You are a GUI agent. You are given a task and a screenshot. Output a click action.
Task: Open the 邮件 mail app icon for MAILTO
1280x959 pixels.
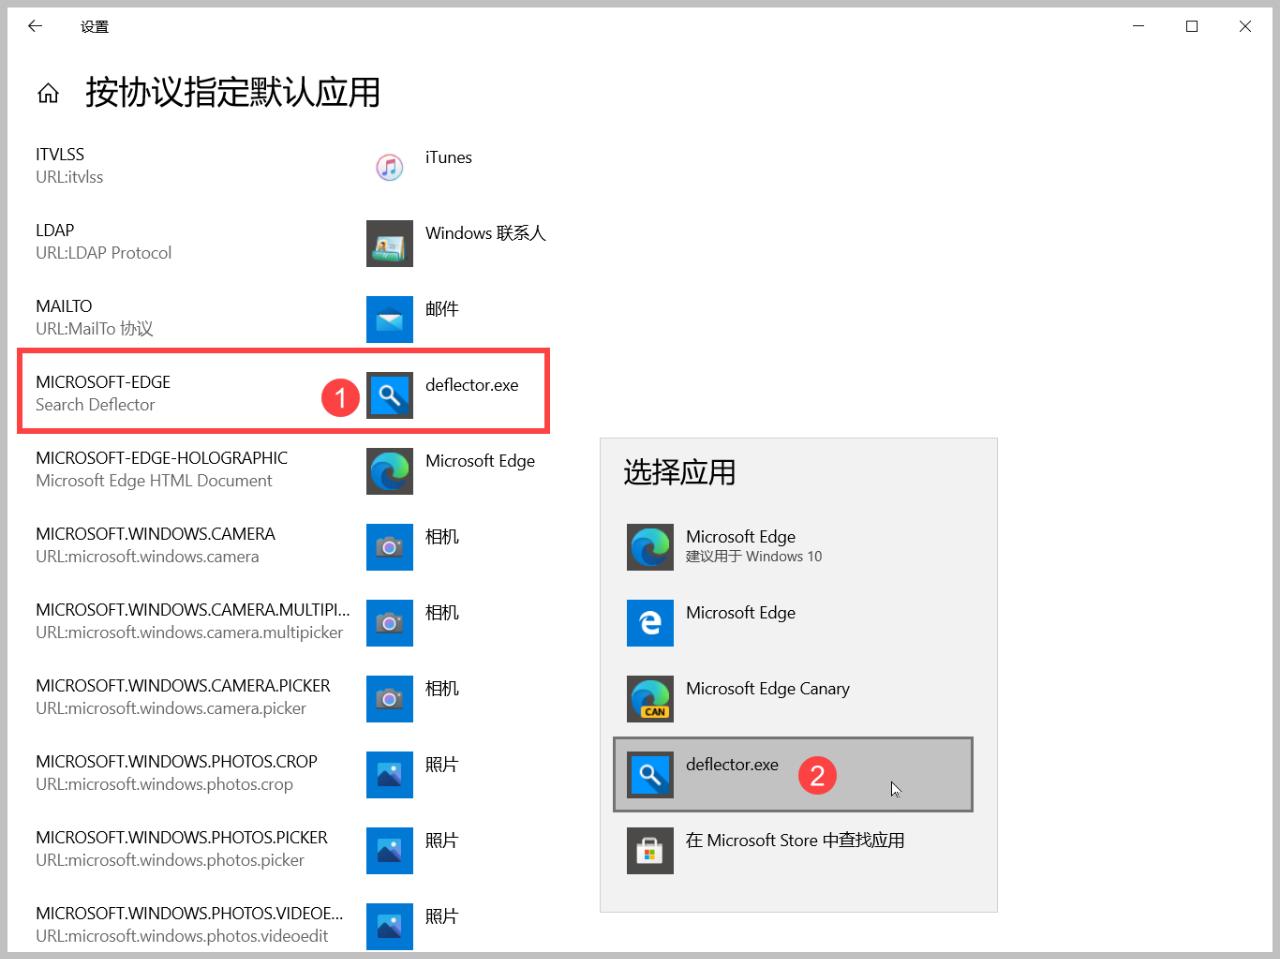389,319
